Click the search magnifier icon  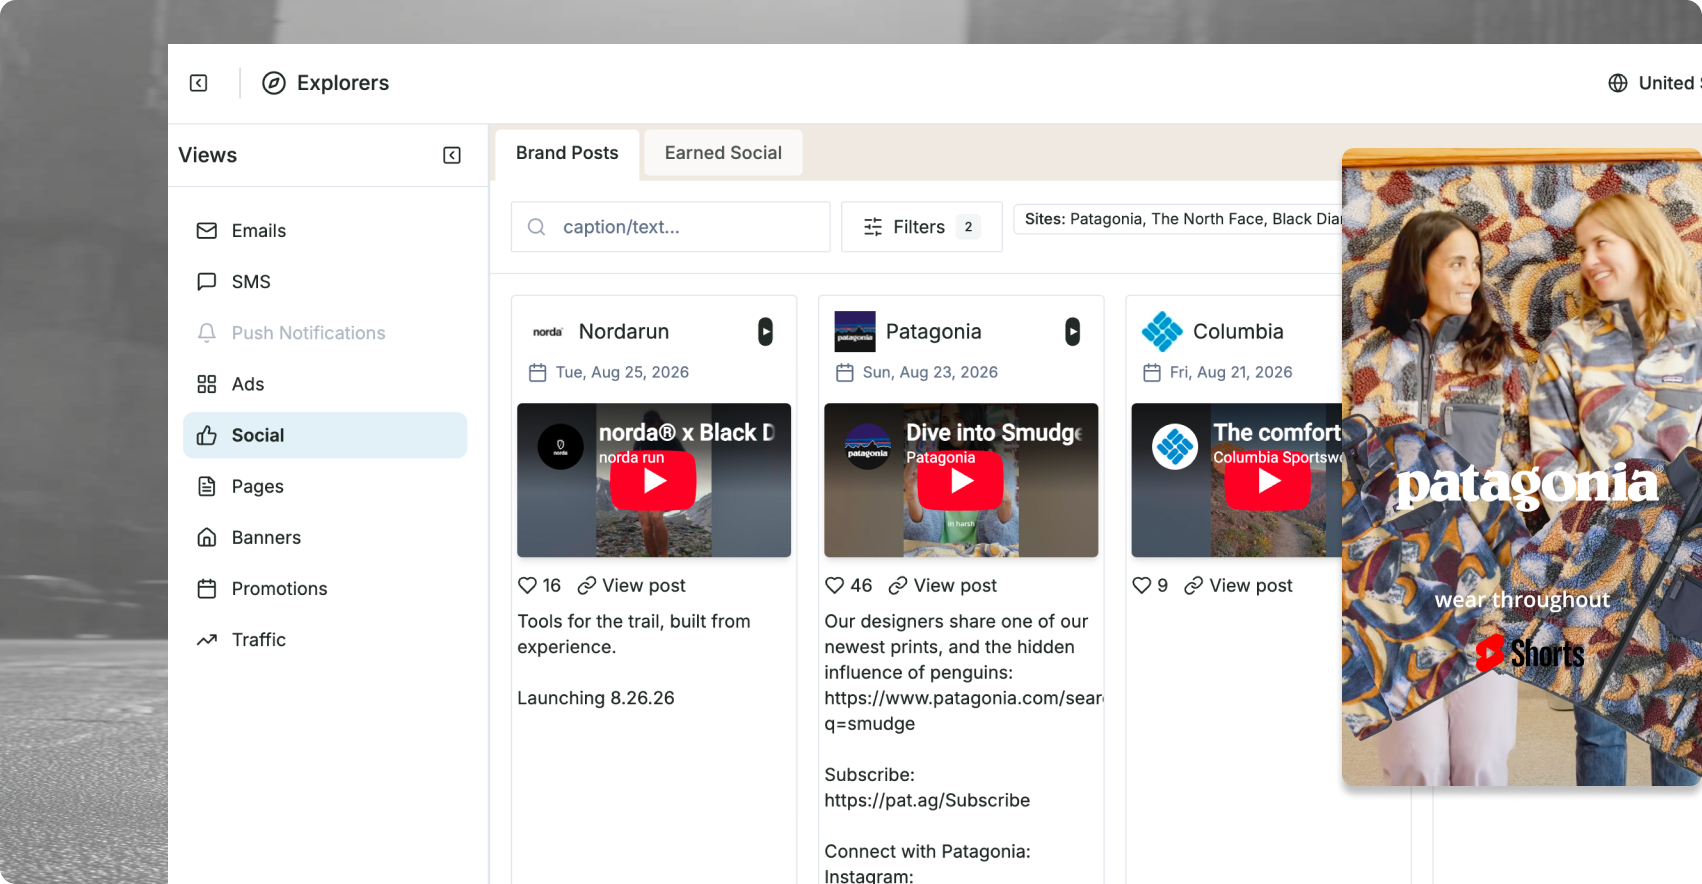[x=537, y=227]
